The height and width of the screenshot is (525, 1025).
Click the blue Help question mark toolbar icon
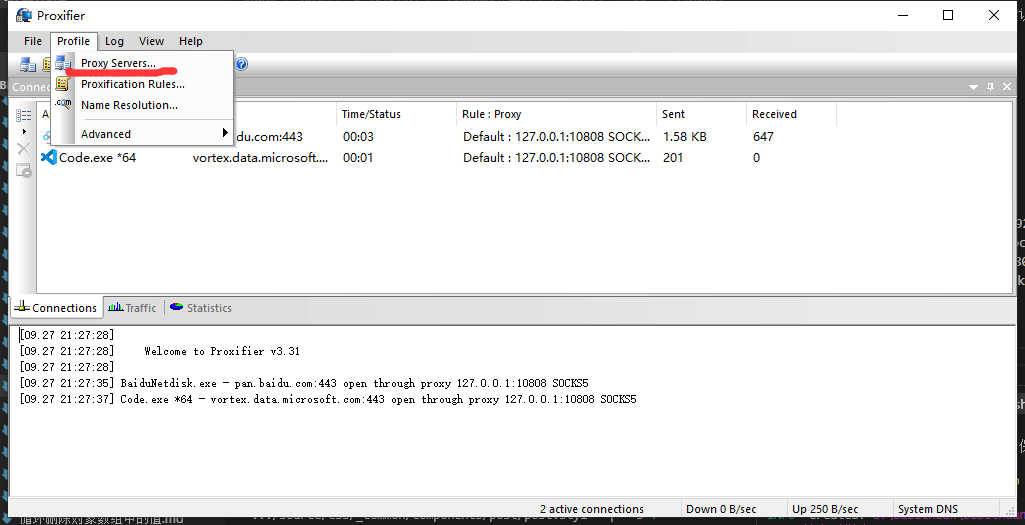[x=241, y=64]
